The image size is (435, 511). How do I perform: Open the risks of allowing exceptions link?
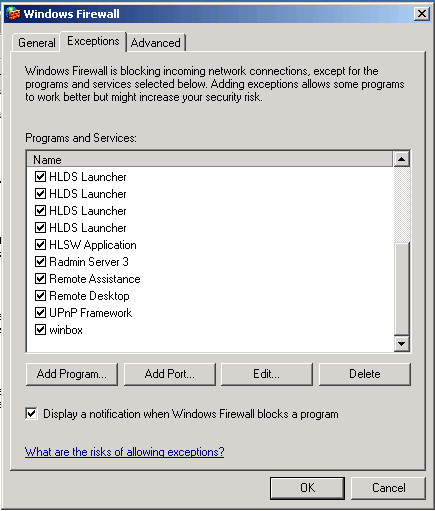tap(124, 452)
